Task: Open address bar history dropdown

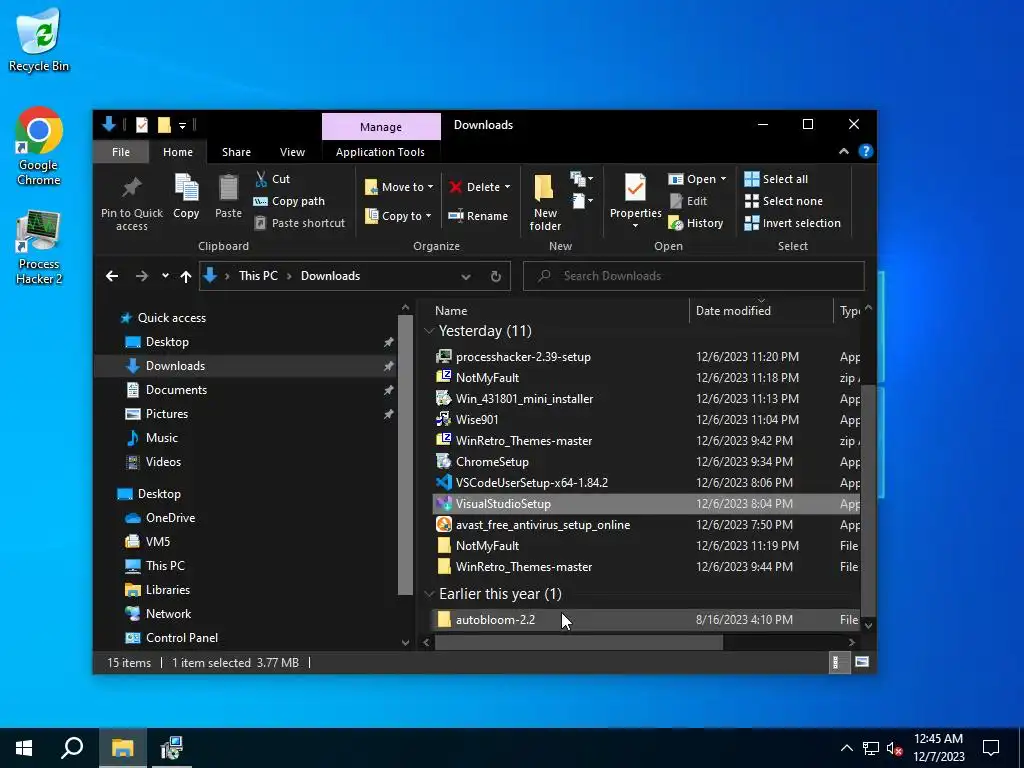Action: [x=466, y=276]
